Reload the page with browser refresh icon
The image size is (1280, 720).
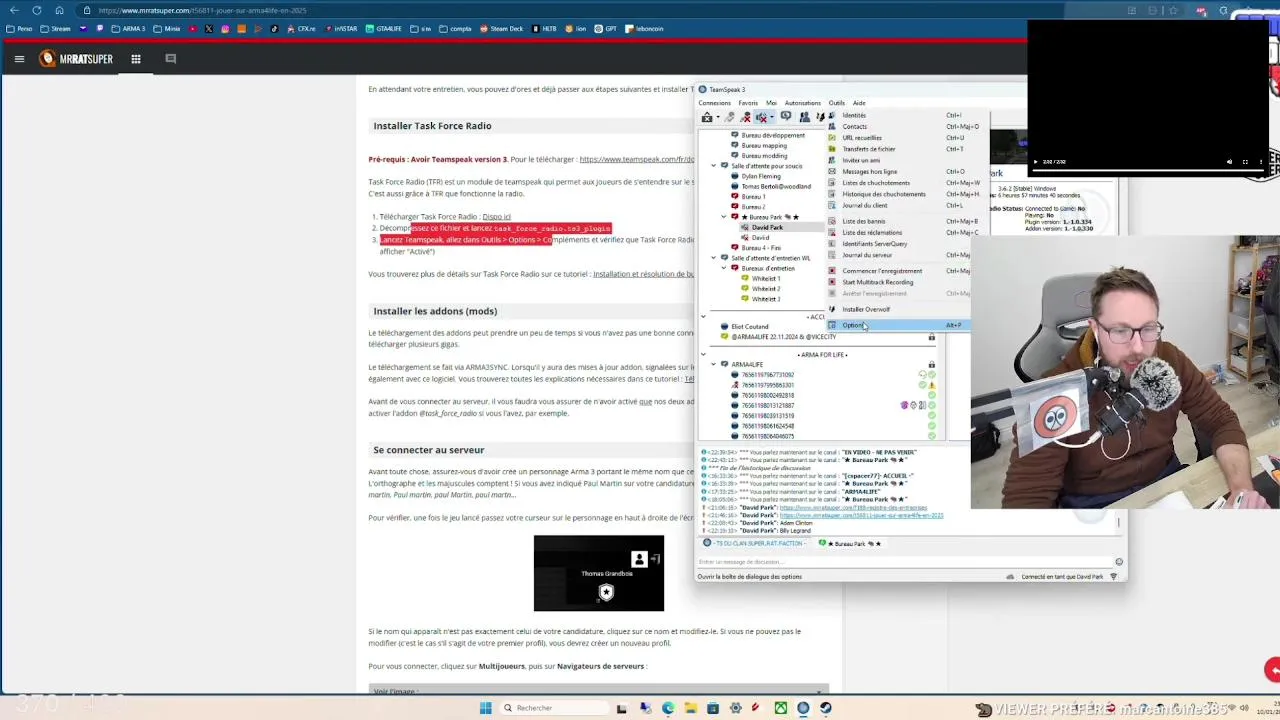[37, 10]
